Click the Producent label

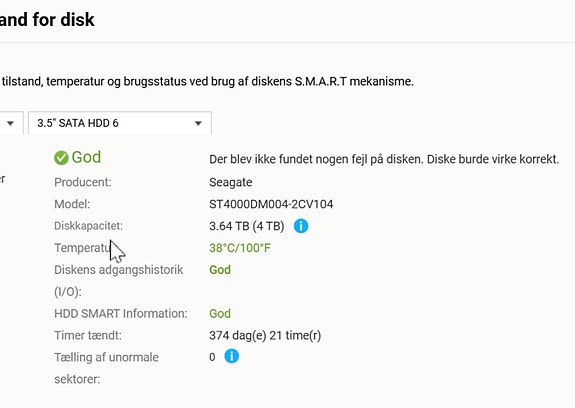click(83, 182)
